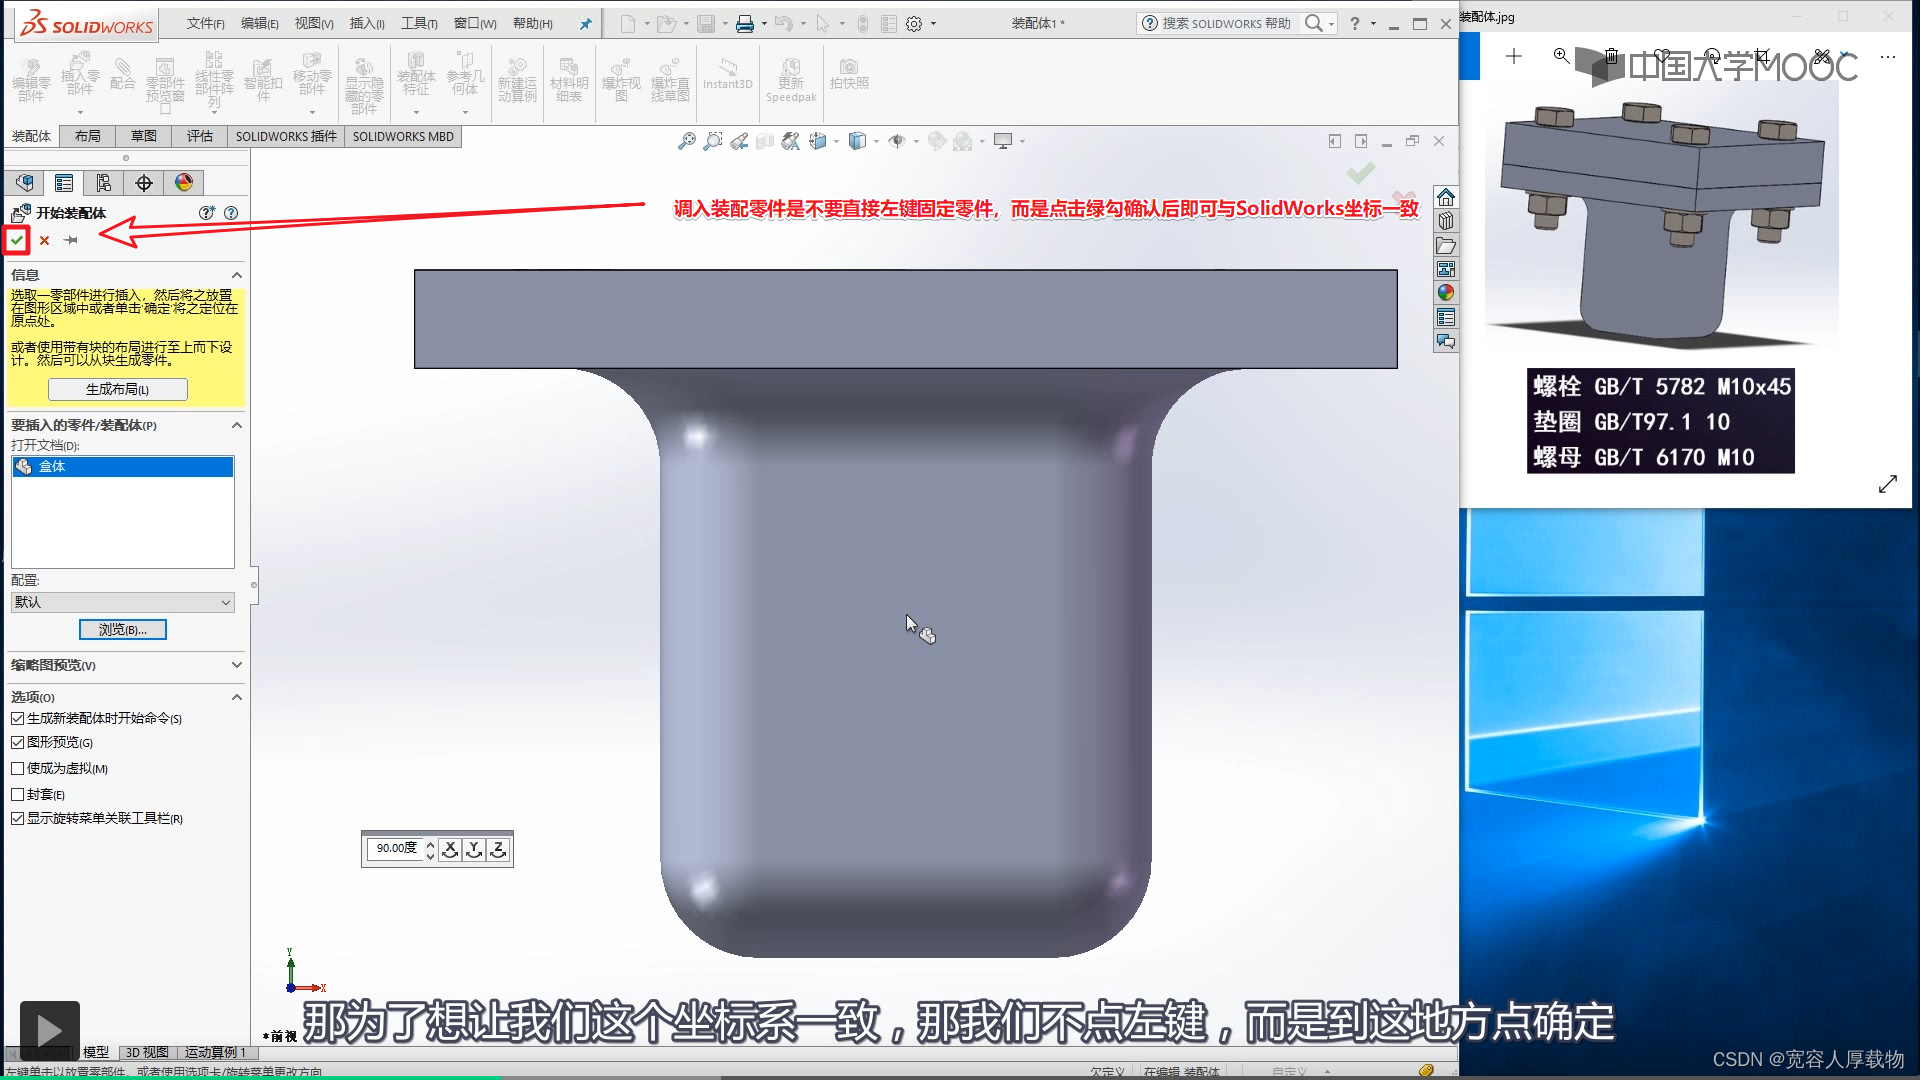Open View Orientation dropdown arrow
The width and height of the screenshot is (1920, 1080).
pyautogui.click(x=836, y=142)
